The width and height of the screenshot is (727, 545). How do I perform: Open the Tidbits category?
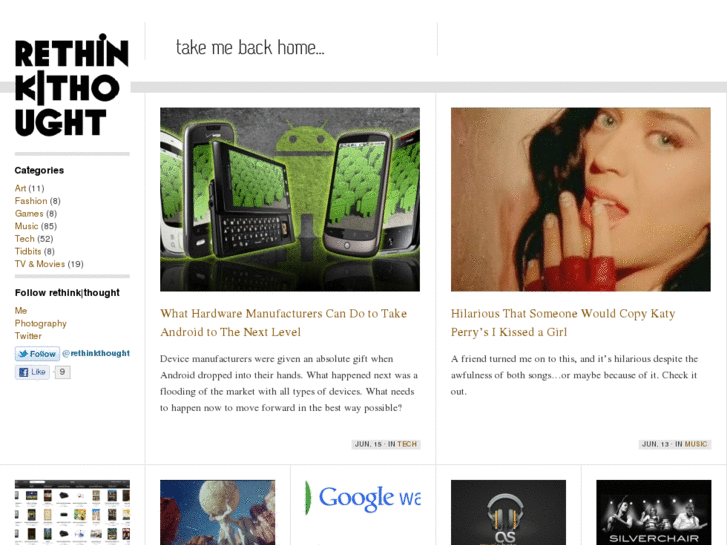tap(28, 251)
